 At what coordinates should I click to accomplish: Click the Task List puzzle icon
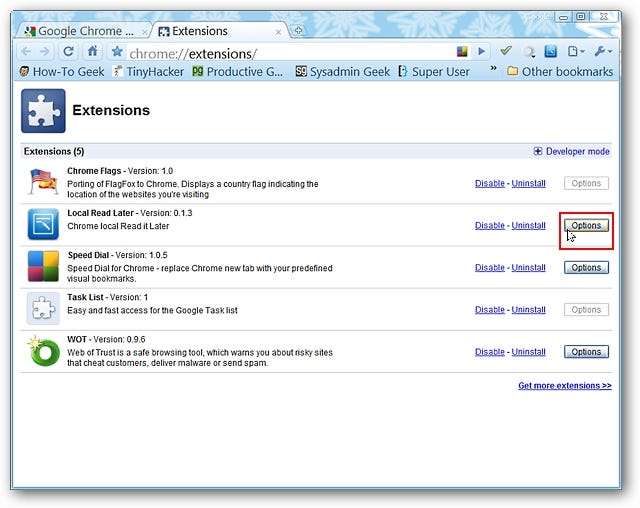click(43, 308)
